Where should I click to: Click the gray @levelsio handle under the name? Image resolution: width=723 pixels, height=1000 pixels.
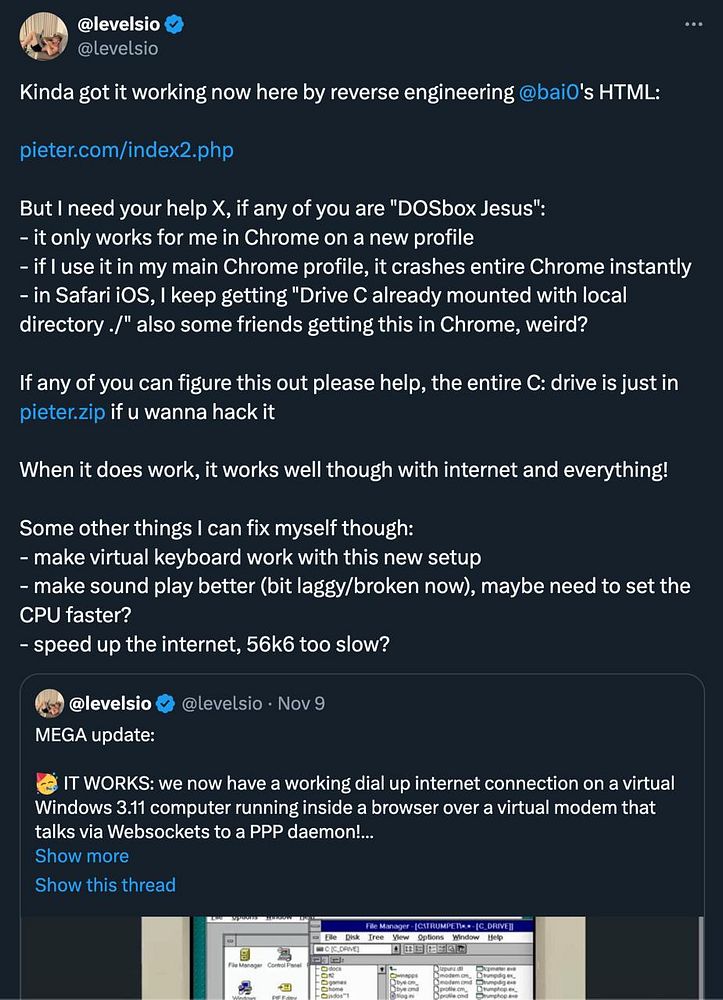pyautogui.click(x=117, y=47)
